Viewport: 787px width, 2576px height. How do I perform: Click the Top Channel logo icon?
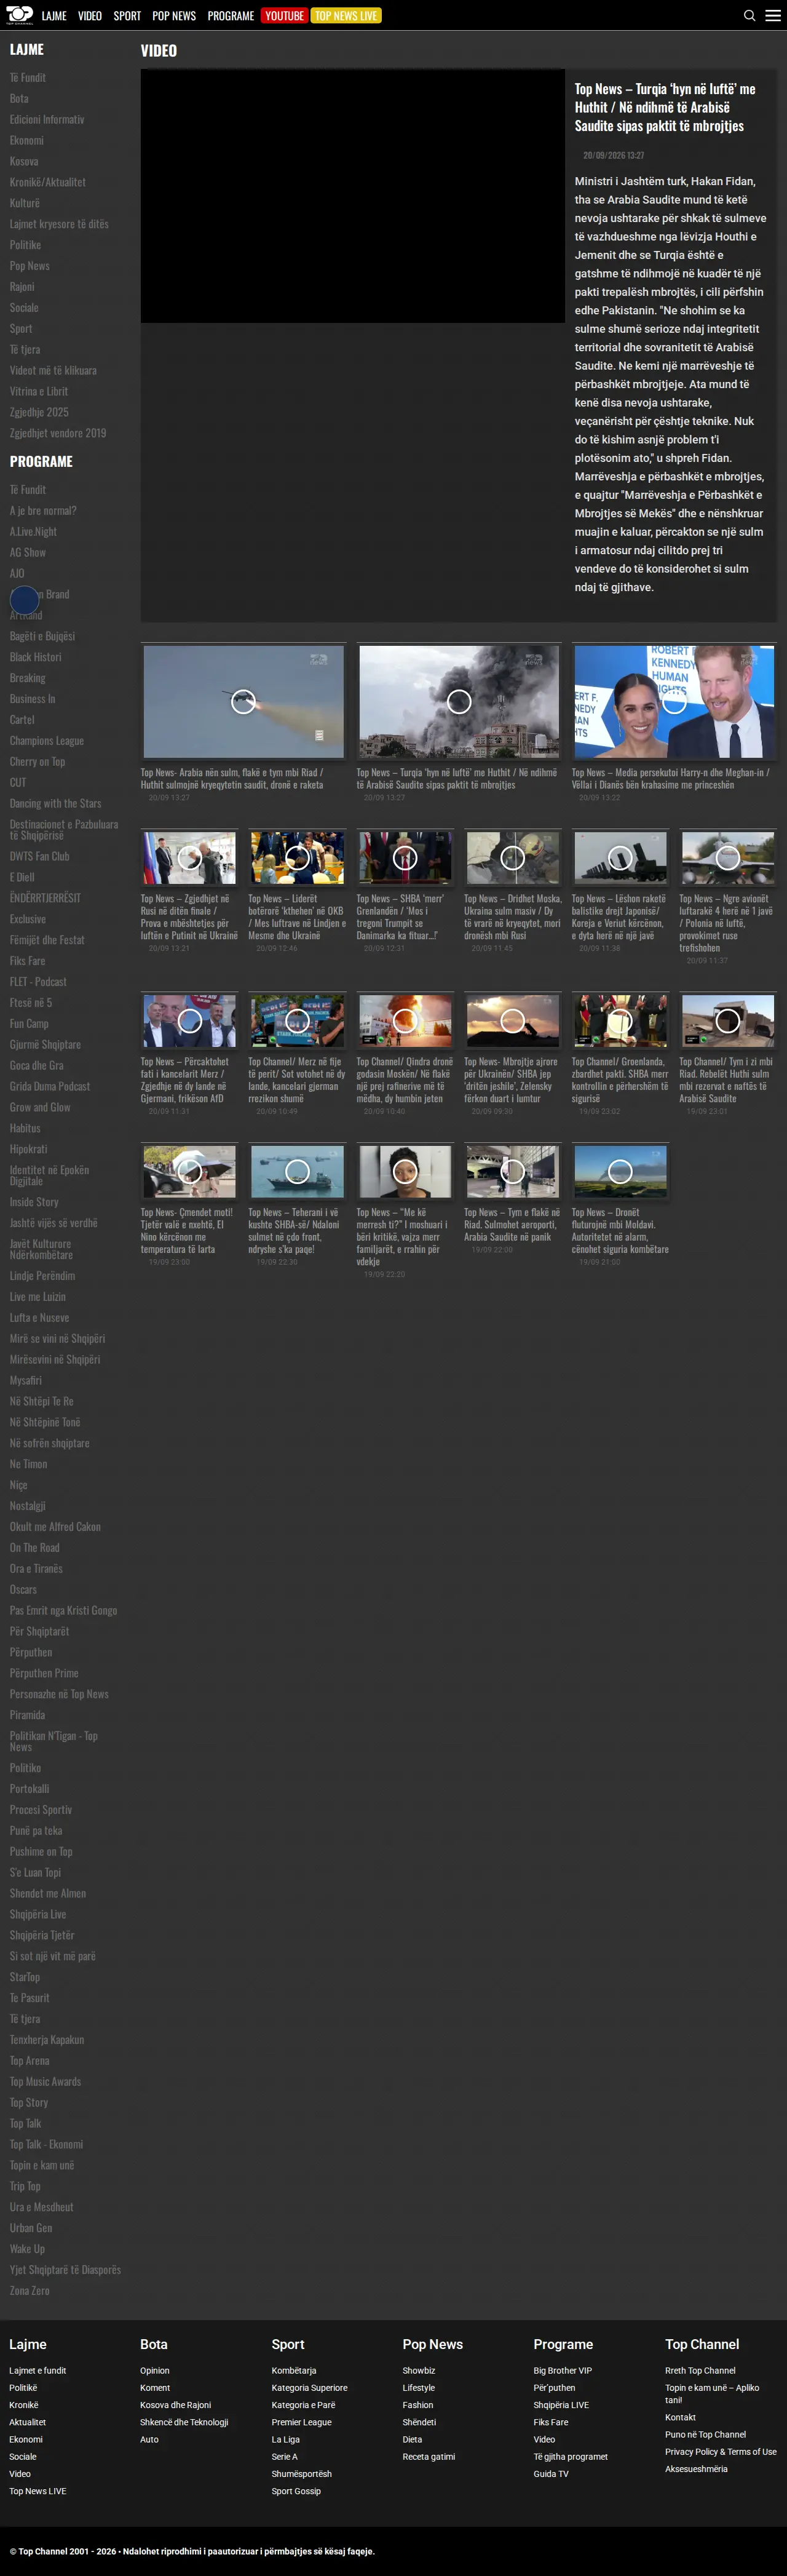tap(19, 15)
